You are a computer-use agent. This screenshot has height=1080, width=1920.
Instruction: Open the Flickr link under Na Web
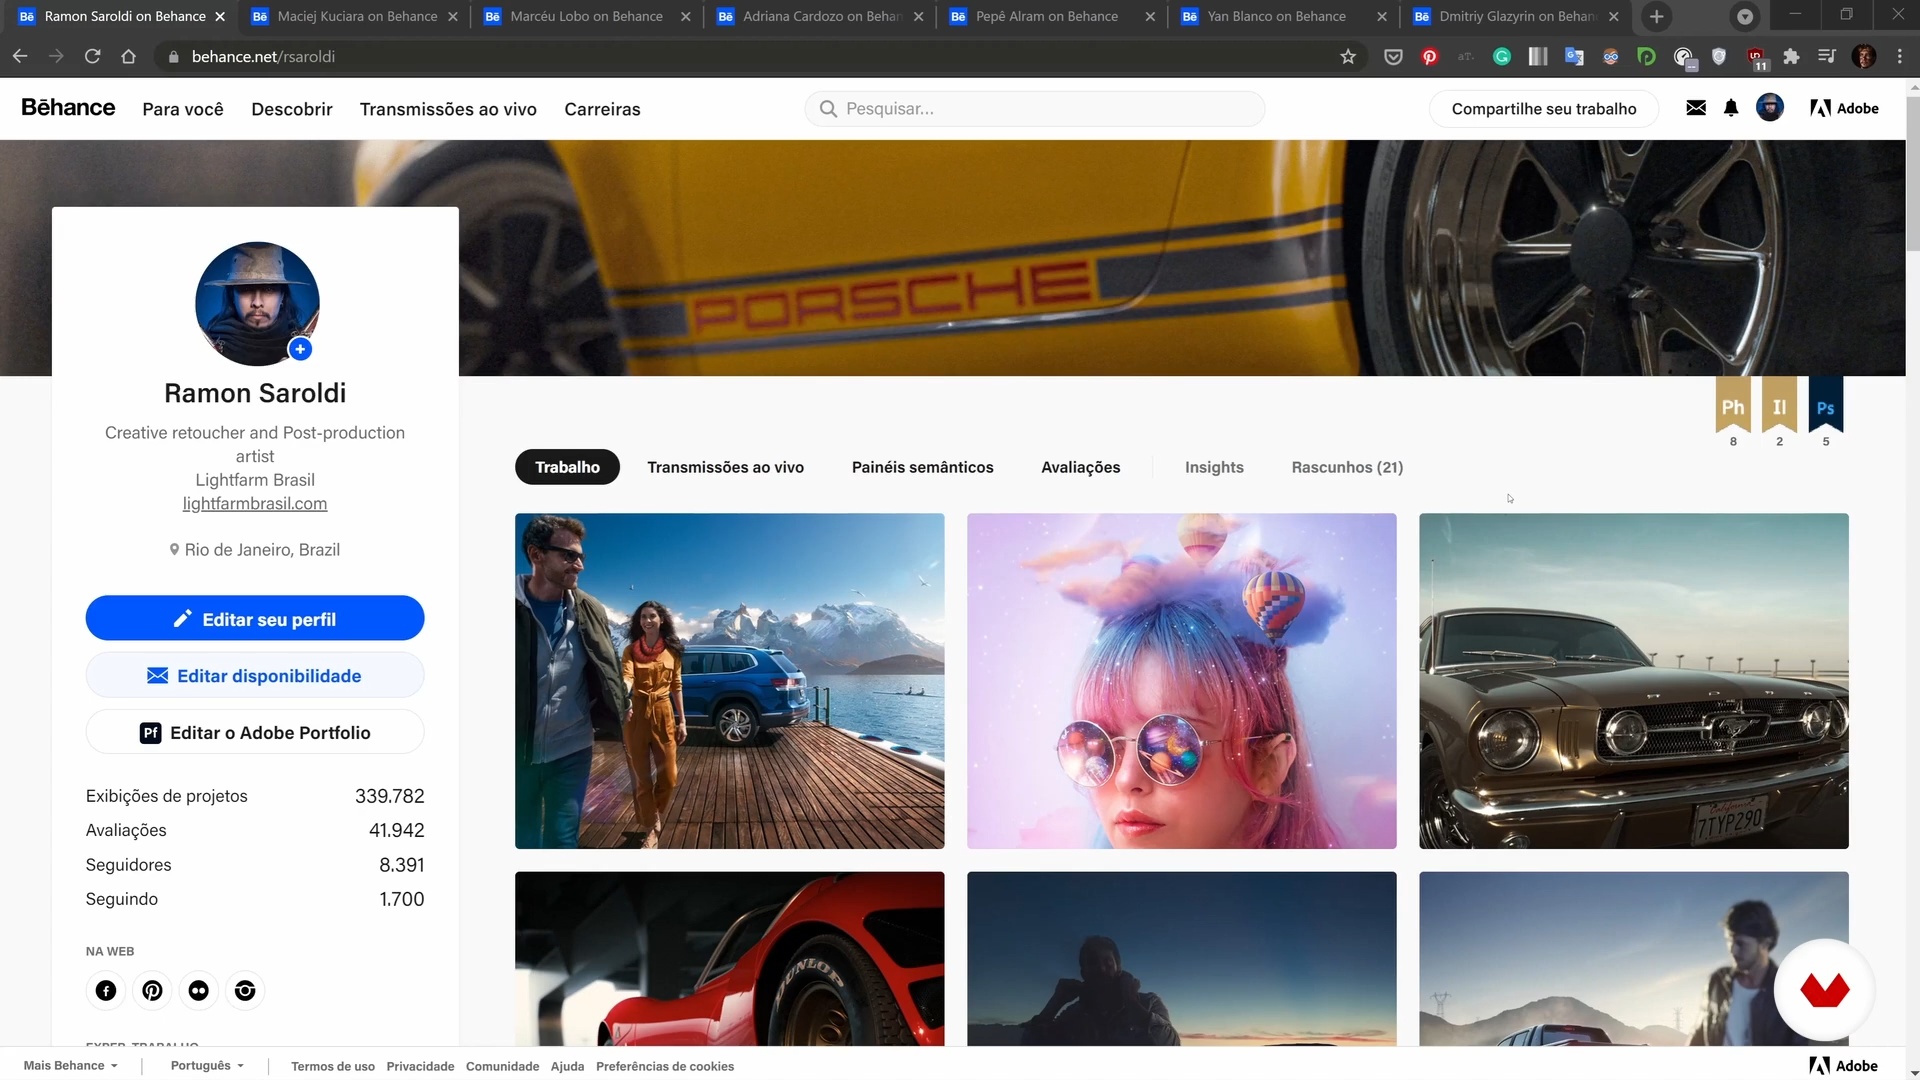point(199,990)
